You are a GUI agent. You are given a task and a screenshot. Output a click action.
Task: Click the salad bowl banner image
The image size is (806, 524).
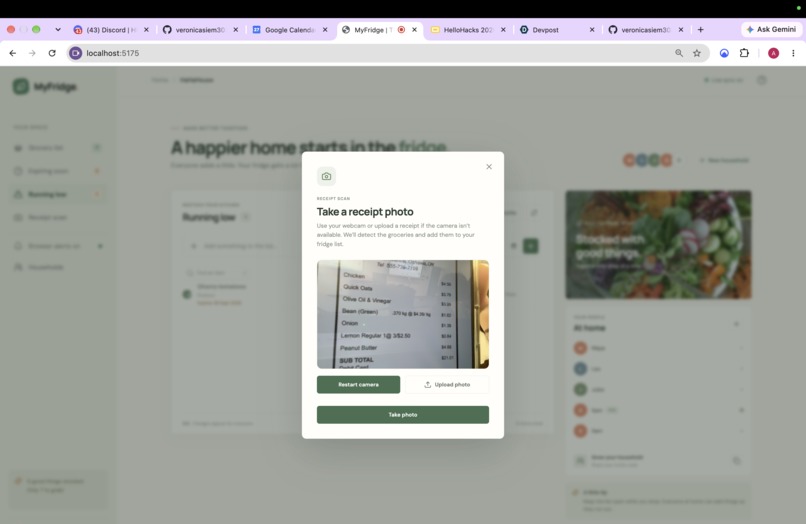658,245
